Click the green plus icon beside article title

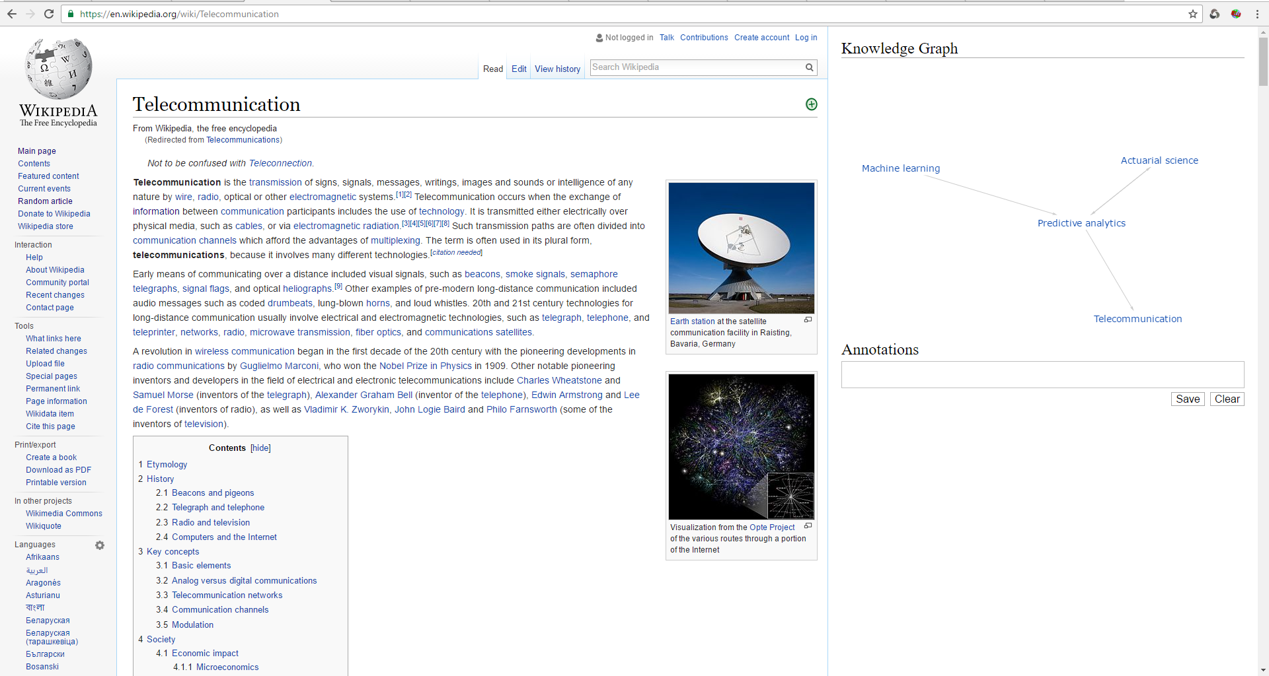(x=811, y=104)
